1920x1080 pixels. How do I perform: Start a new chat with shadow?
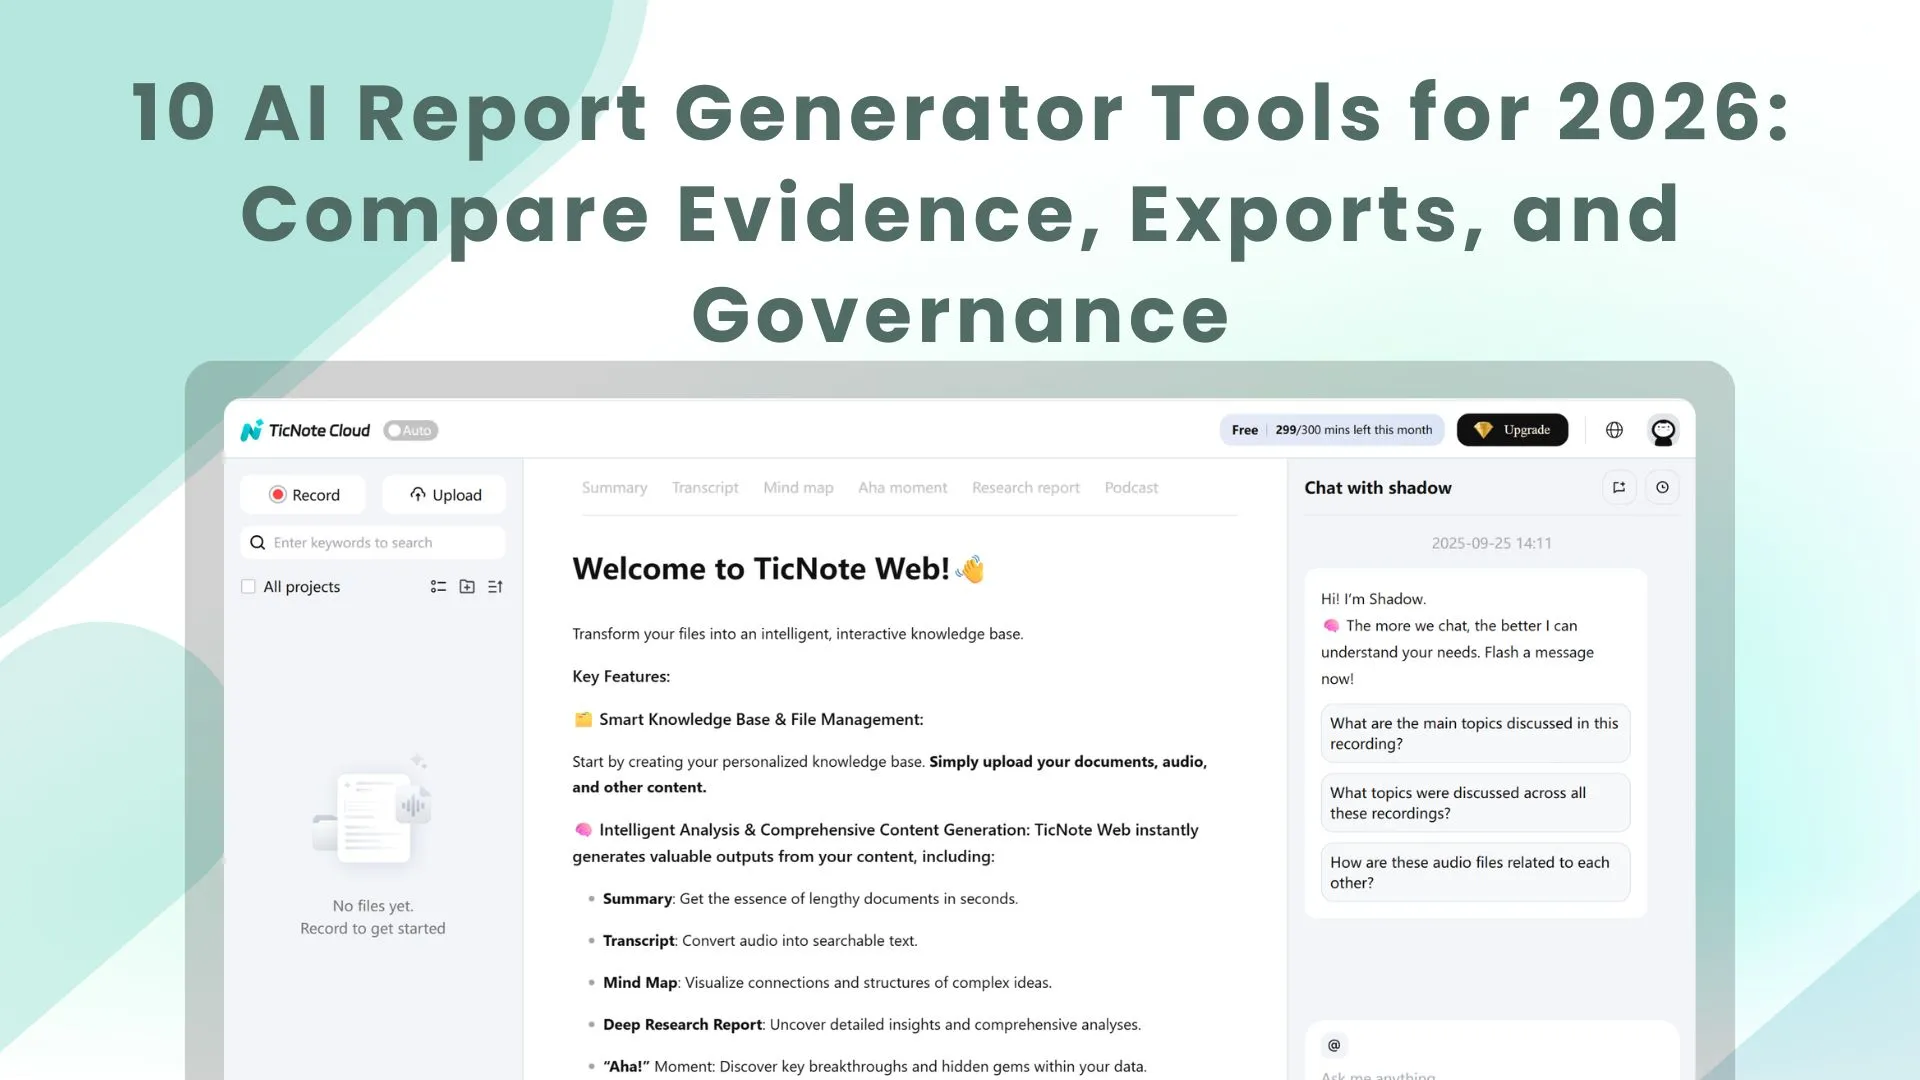click(1619, 488)
